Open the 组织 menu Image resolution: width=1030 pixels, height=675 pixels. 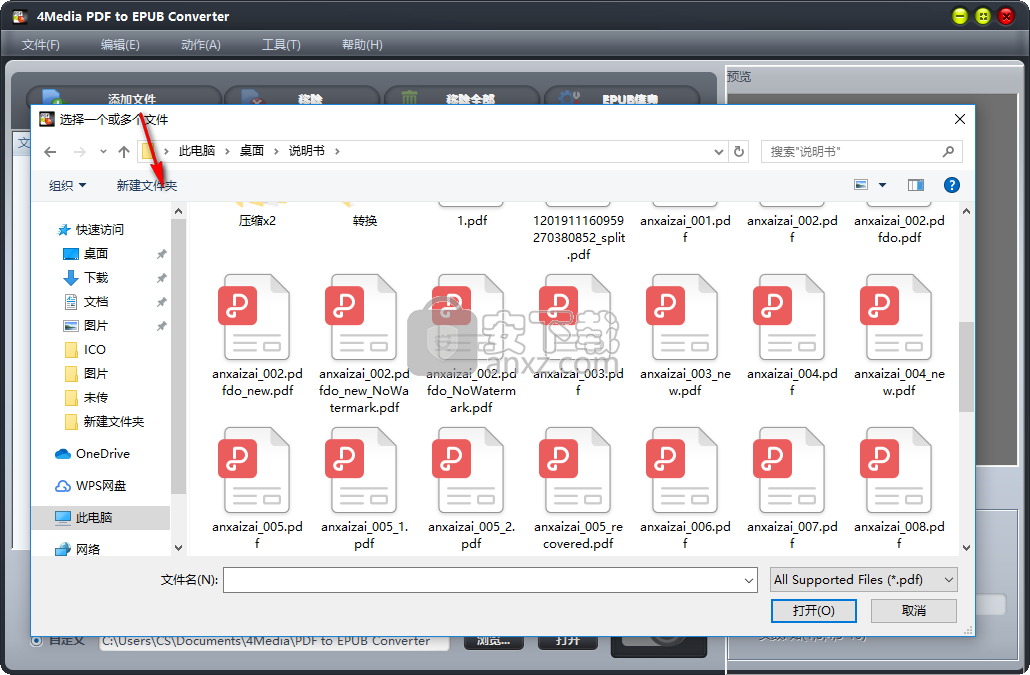67,186
